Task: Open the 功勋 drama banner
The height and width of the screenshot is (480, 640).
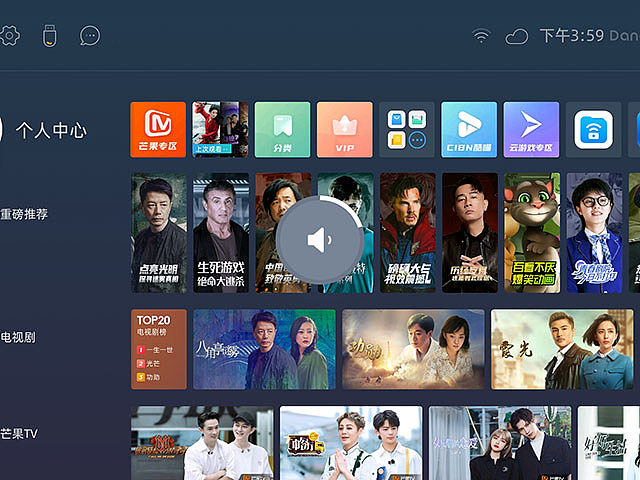Action: click(x=413, y=349)
